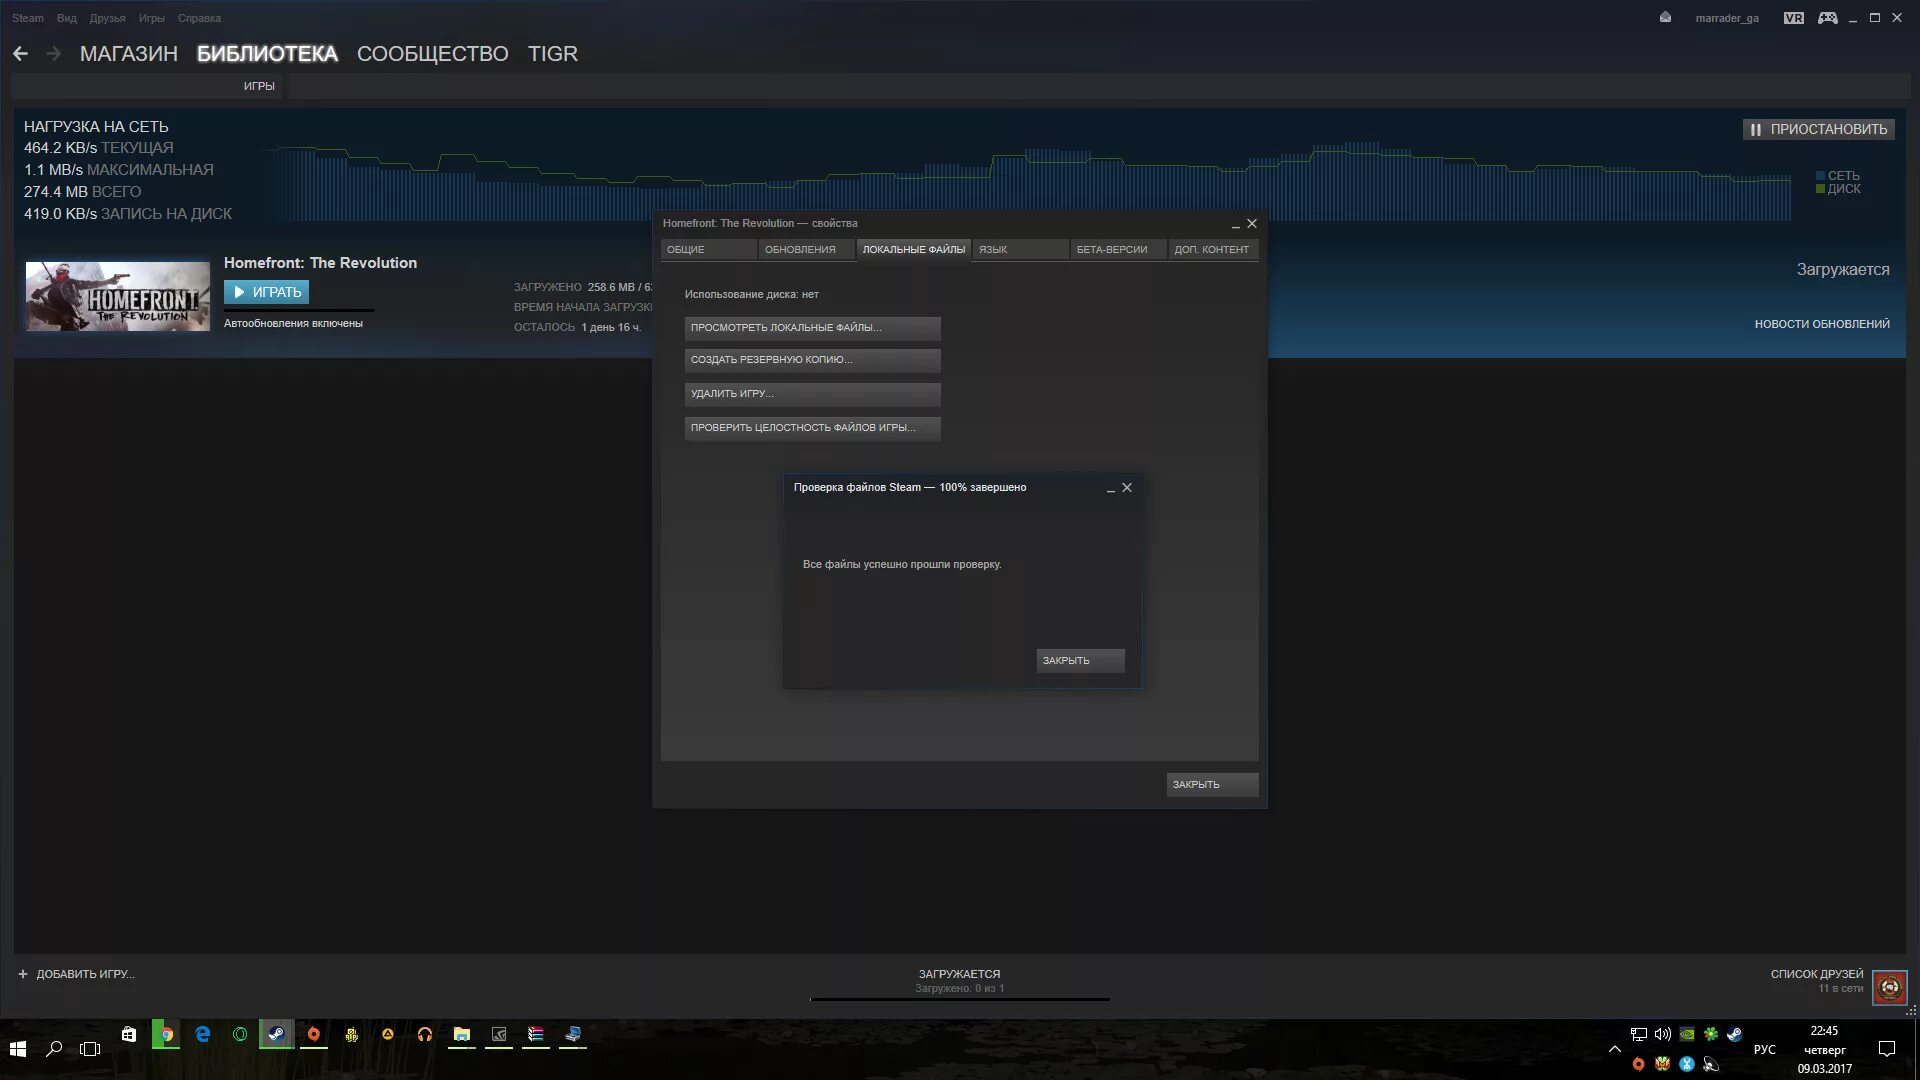Click the forward navigation arrow
1920x1080 pixels.
click(x=54, y=54)
